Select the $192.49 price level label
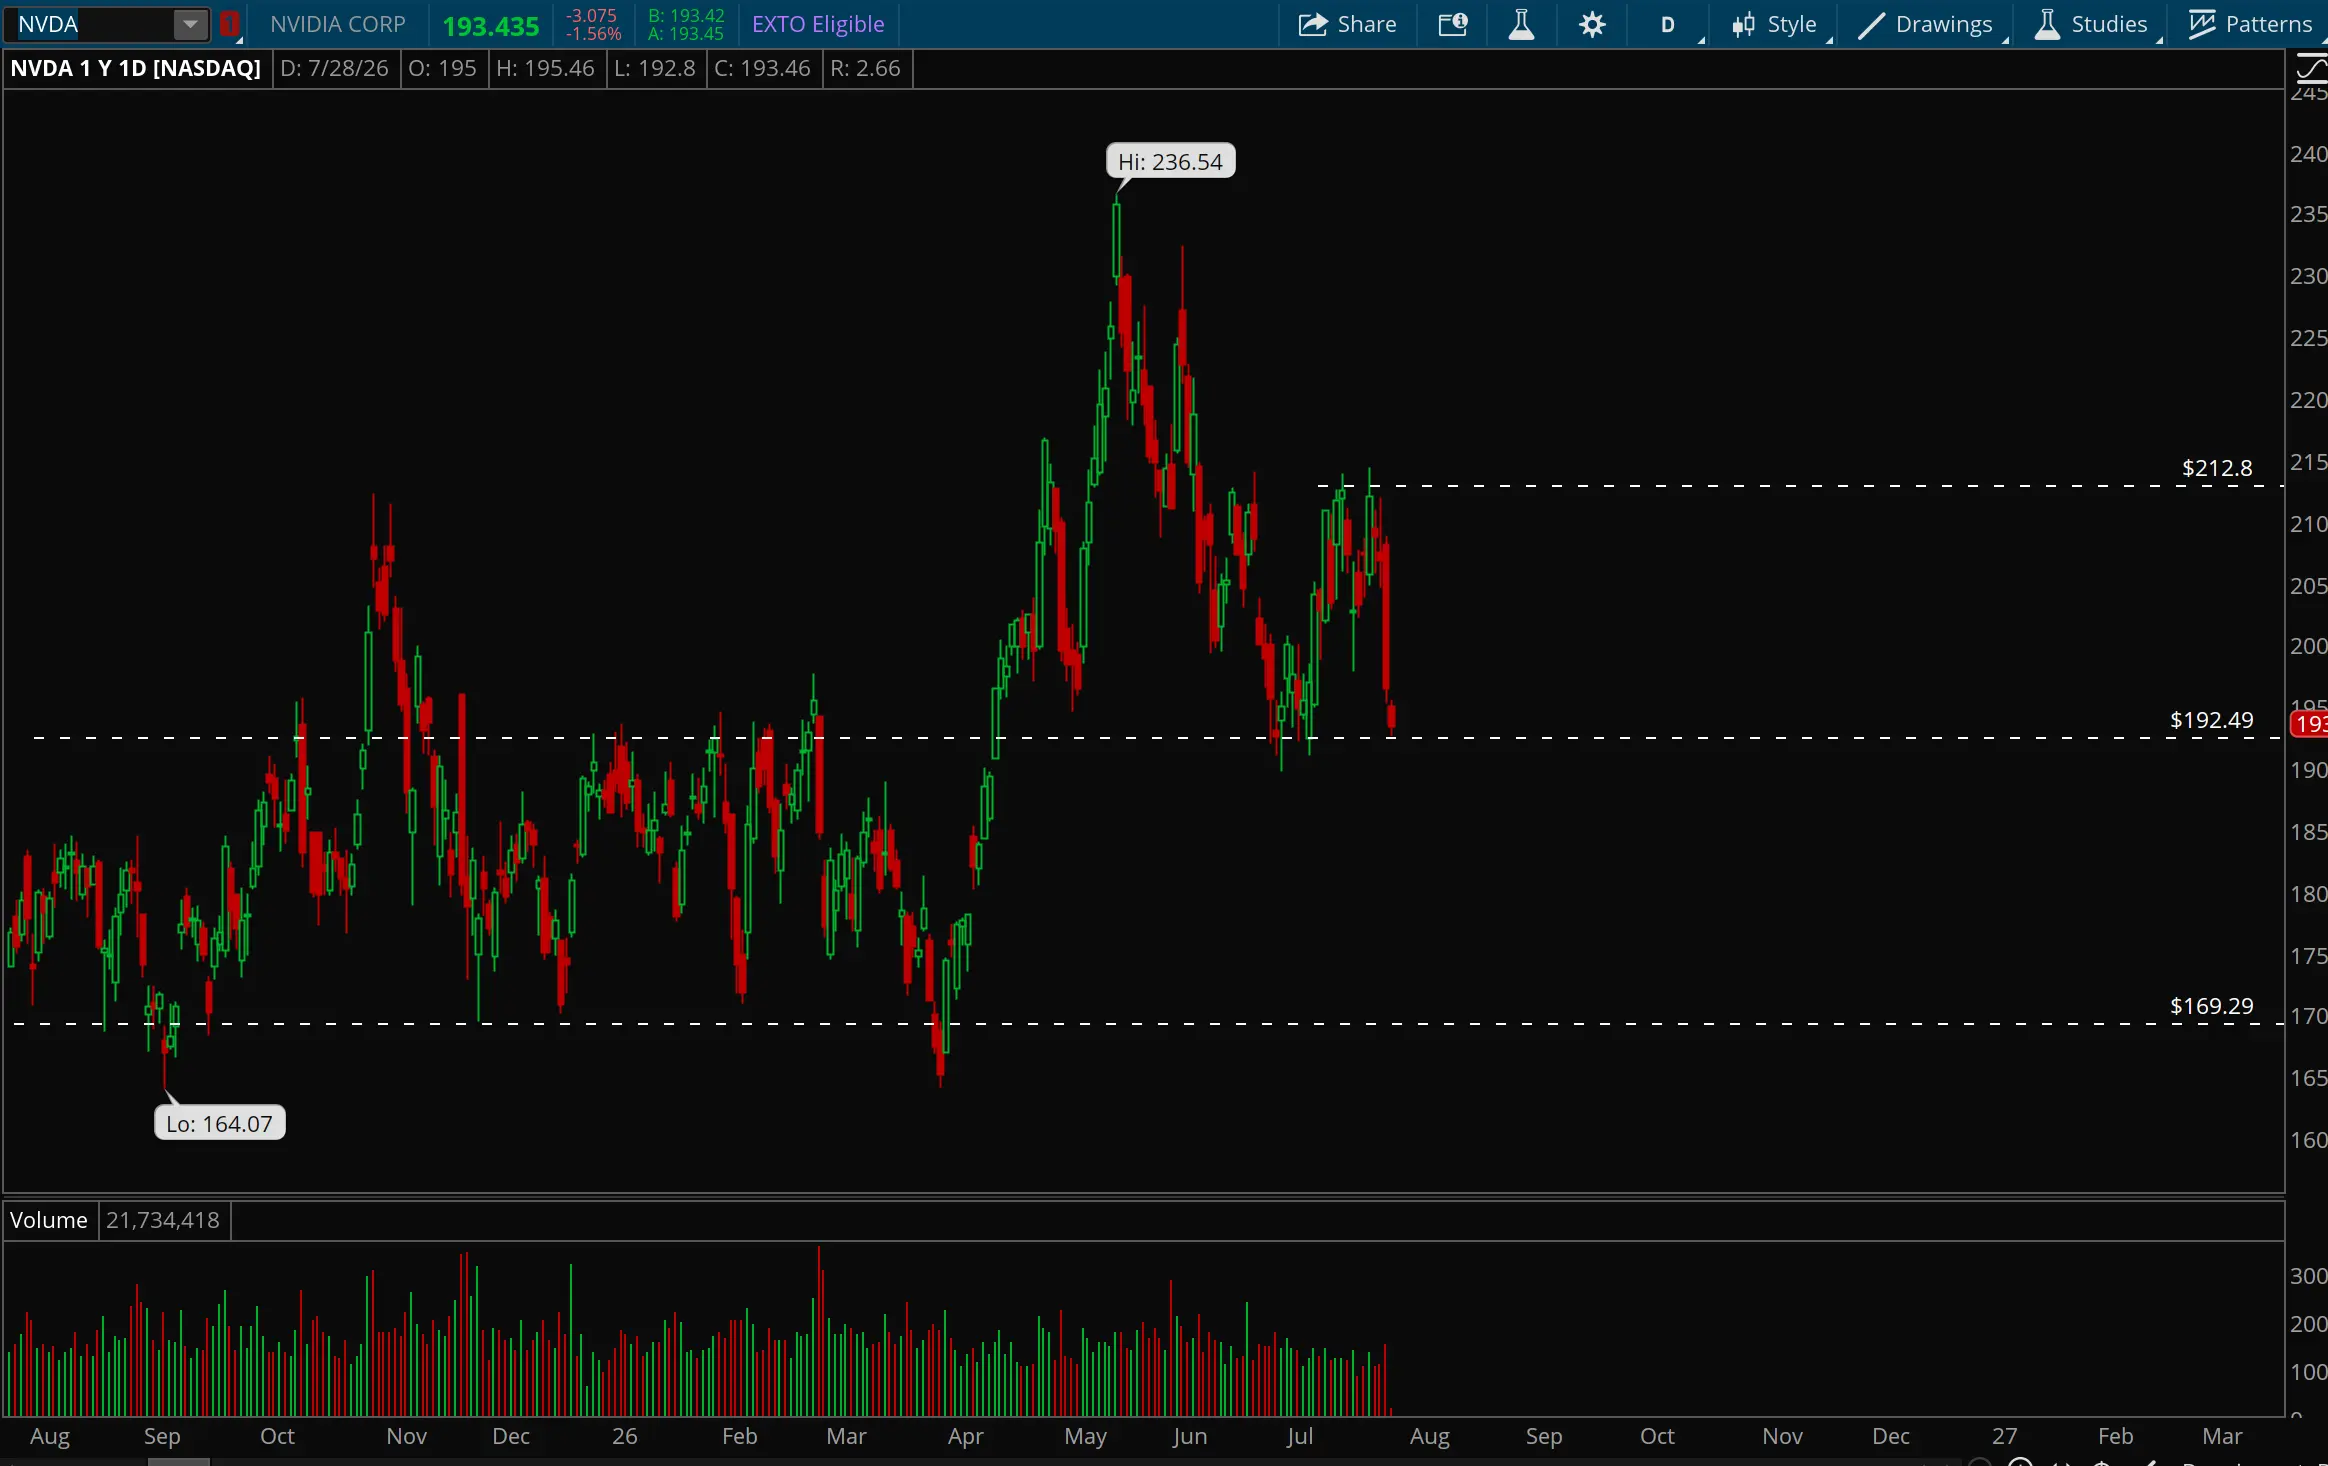Viewport: 2328px width, 1466px height. point(2212,720)
